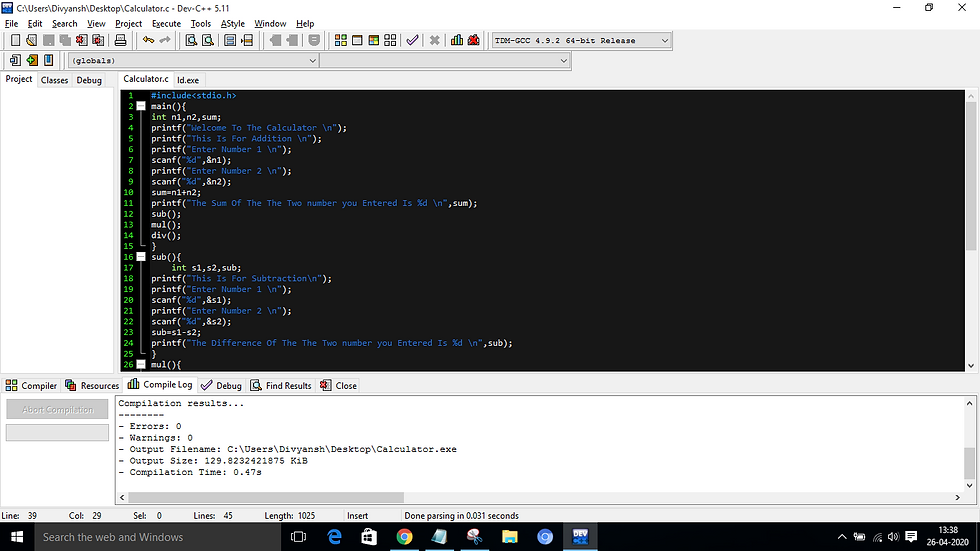
Task: Open File Explorer from the taskbar
Action: (510, 537)
